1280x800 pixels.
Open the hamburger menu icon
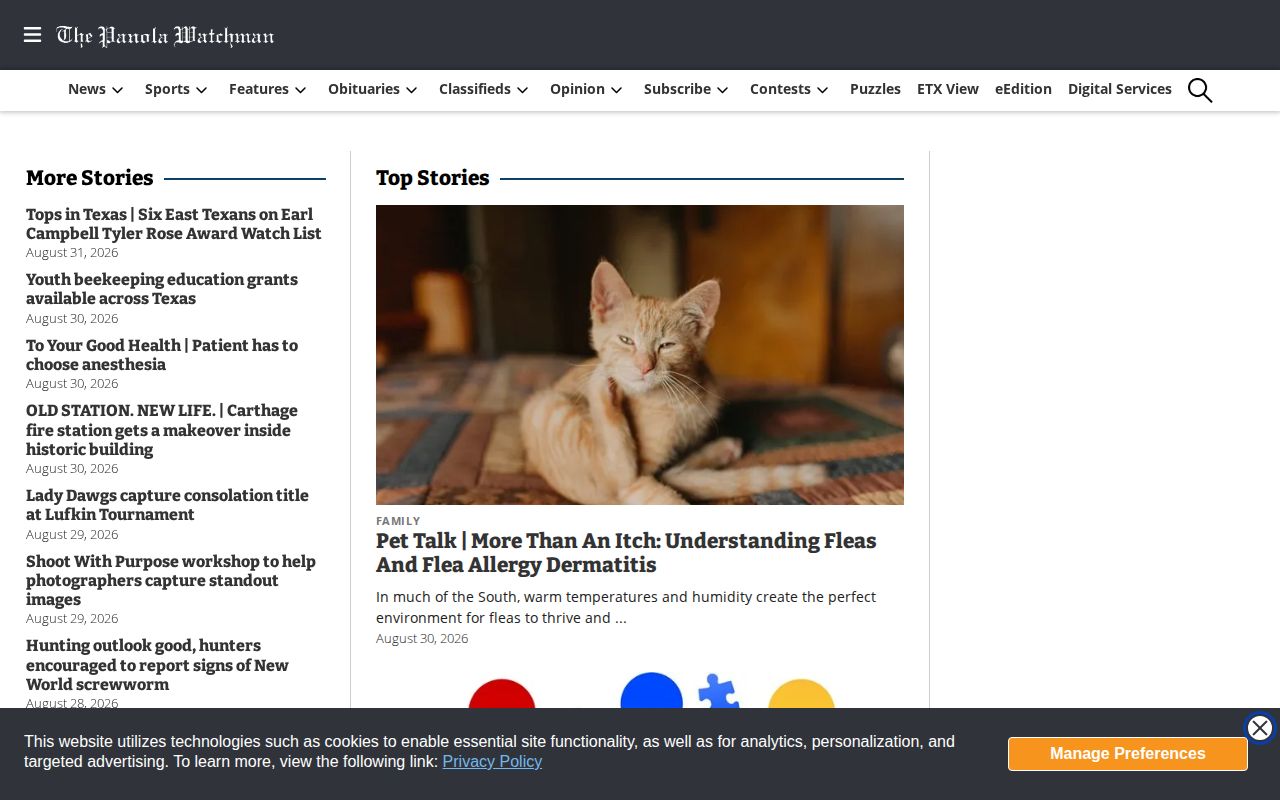(x=33, y=35)
